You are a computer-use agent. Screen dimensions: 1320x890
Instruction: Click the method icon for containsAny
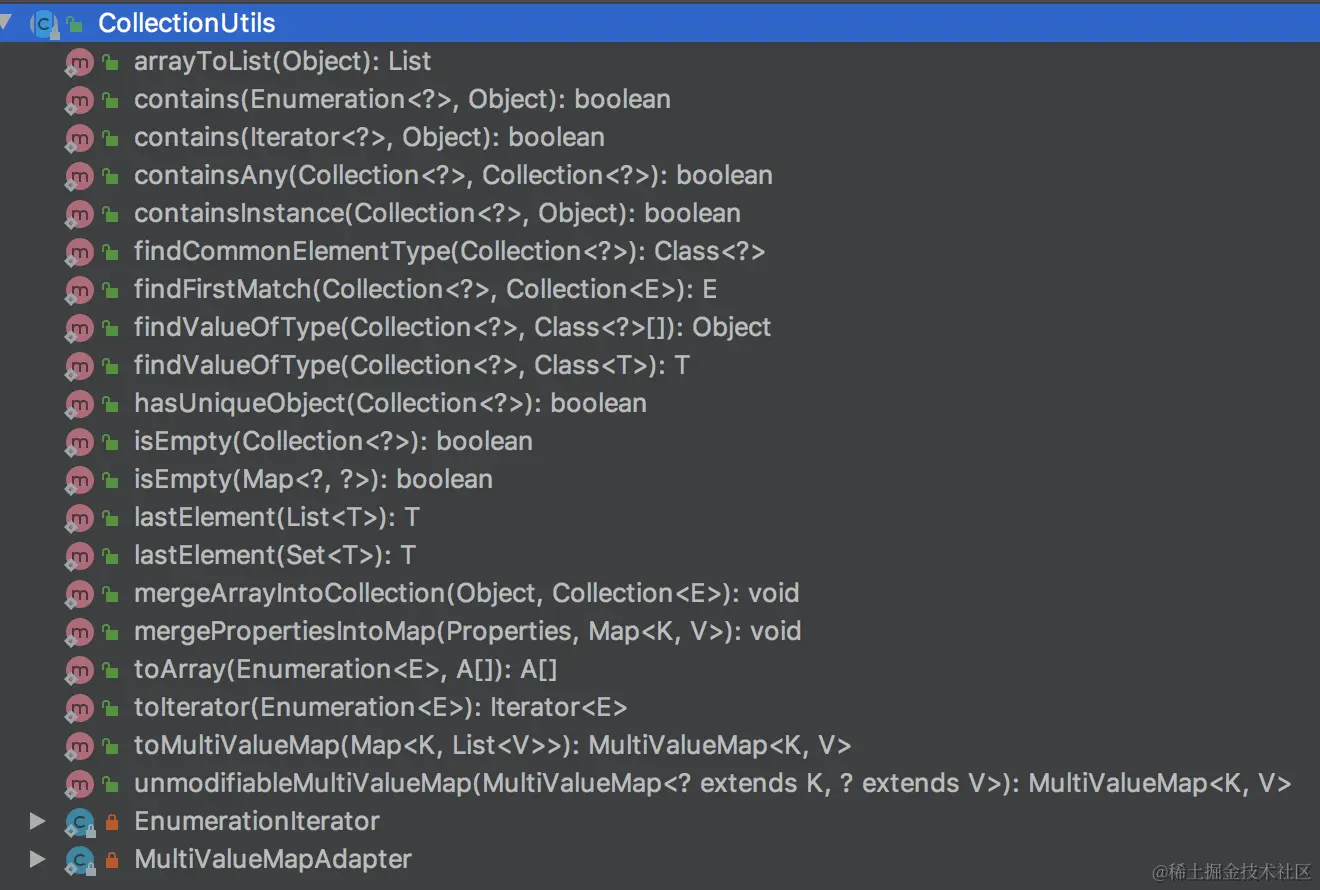pos(79,176)
